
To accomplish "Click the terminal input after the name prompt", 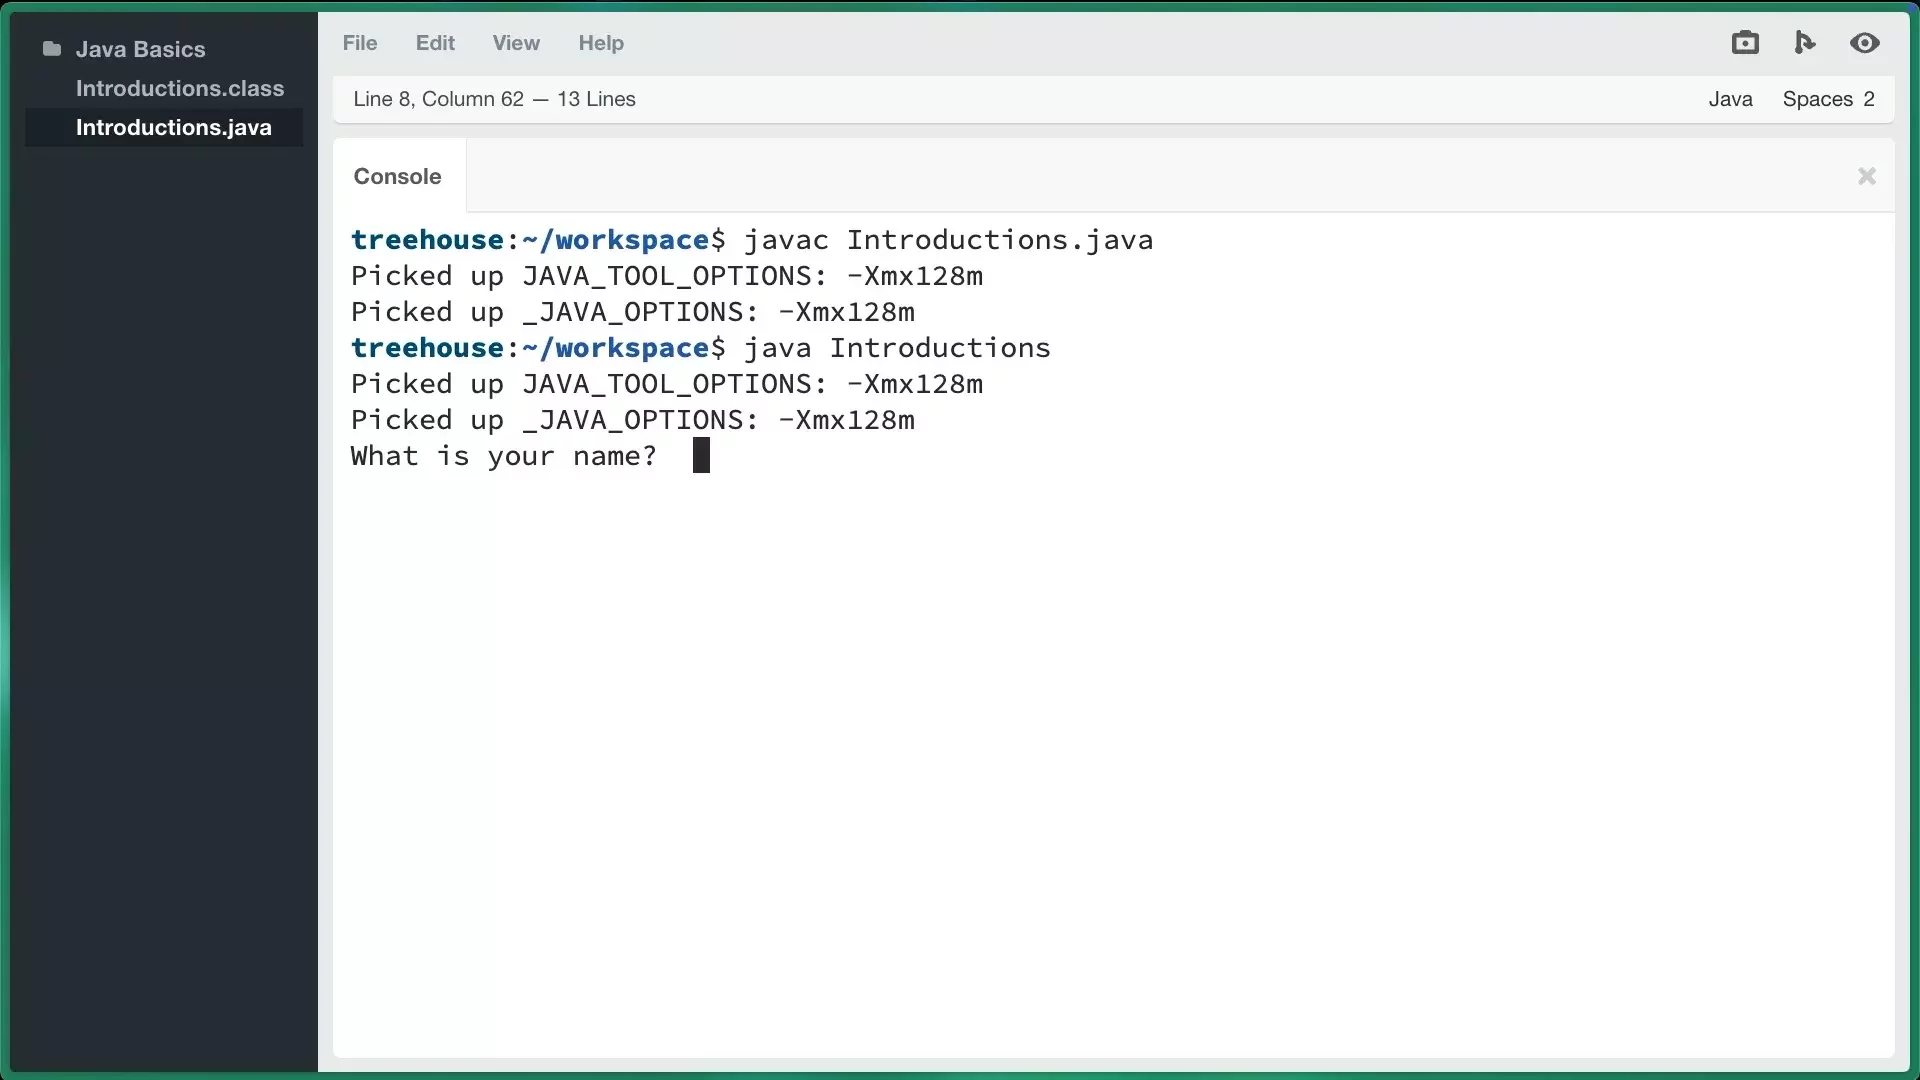I will pyautogui.click(x=701, y=456).
